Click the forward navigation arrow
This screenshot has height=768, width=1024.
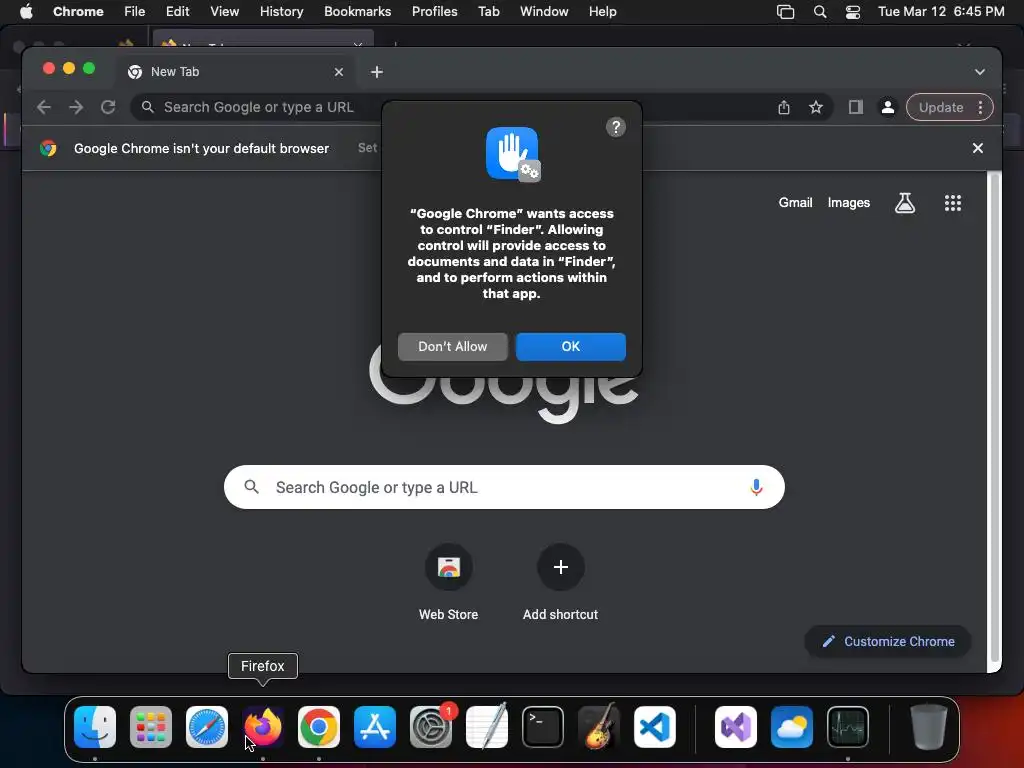pyautogui.click(x=76, y=107)
